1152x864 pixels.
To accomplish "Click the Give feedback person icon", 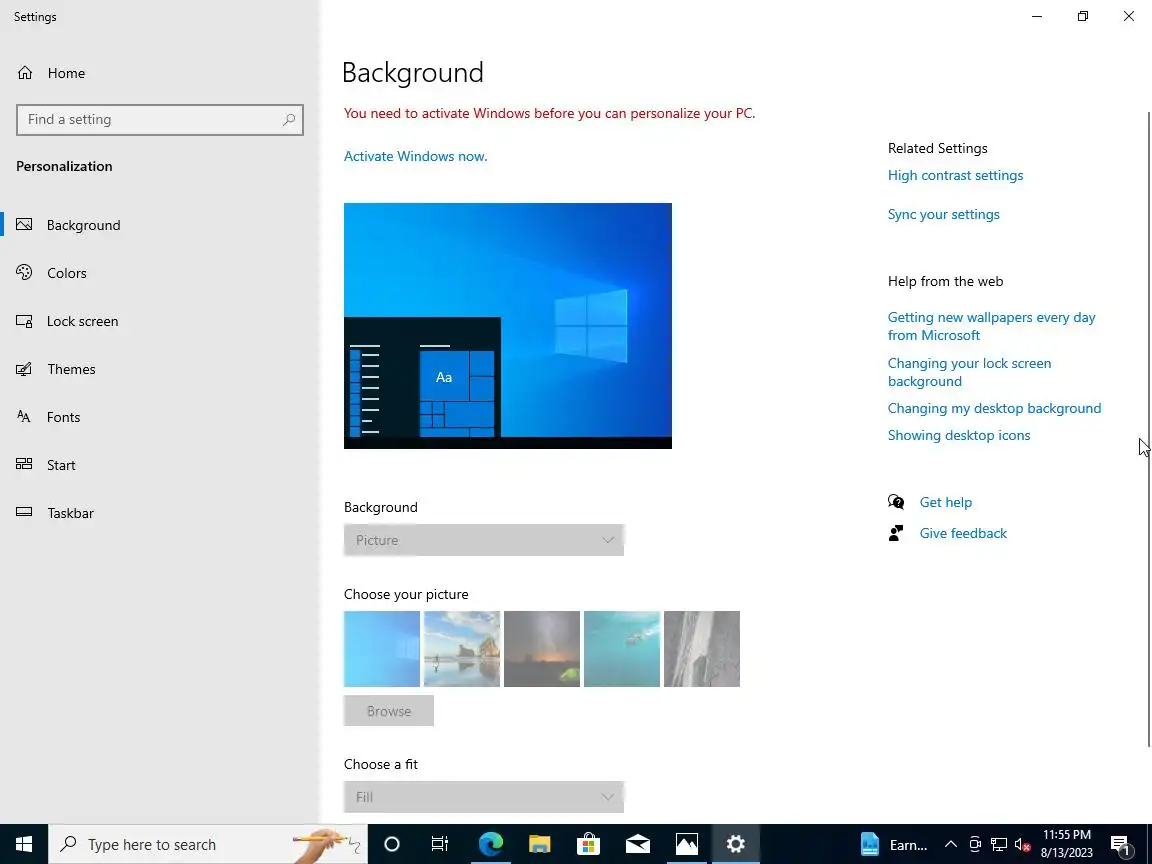I will pos(896,533).
